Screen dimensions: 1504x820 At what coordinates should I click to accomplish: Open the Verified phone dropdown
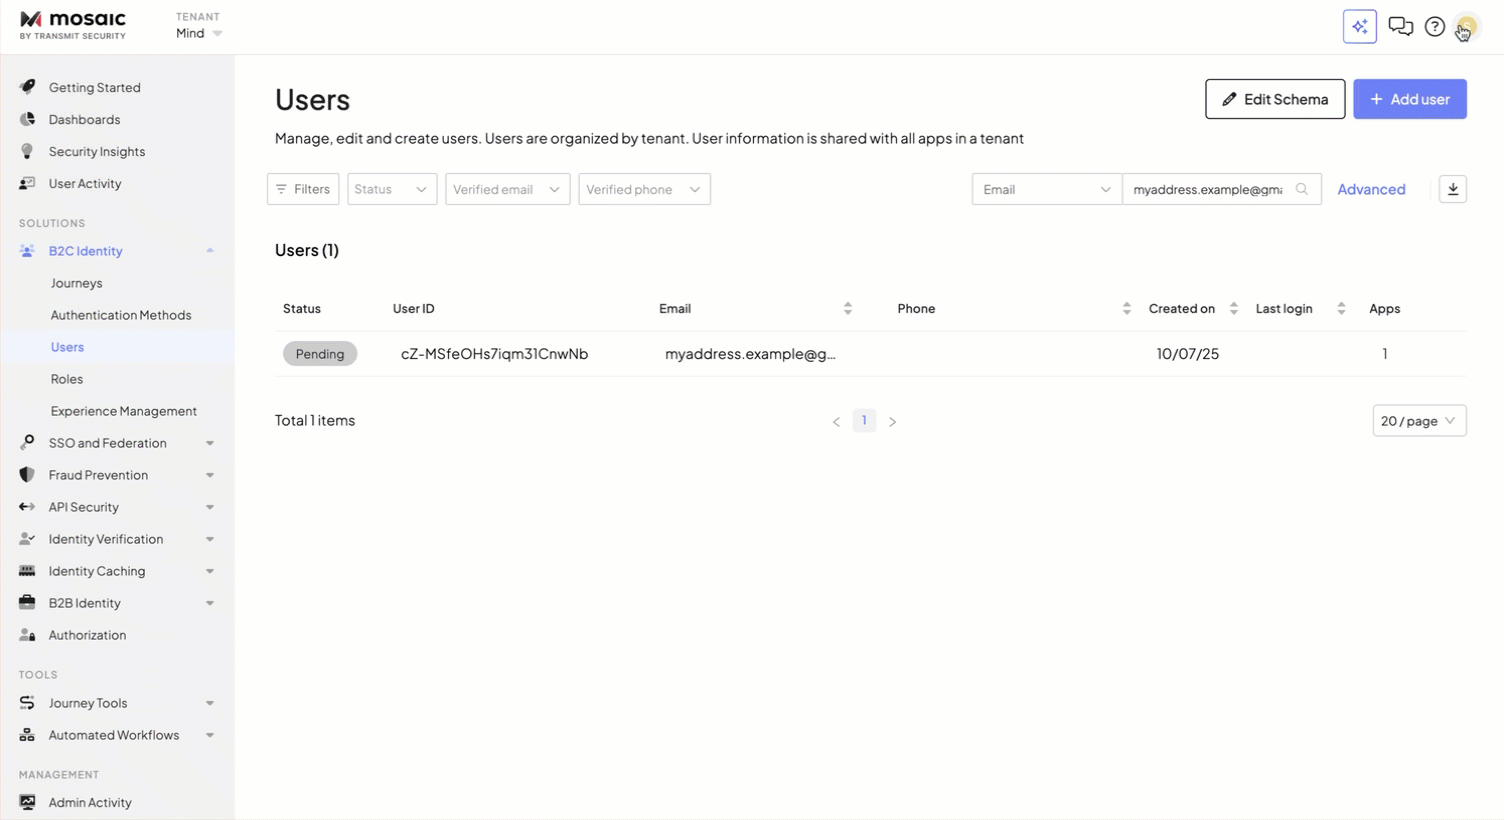[x=643, y=189]
